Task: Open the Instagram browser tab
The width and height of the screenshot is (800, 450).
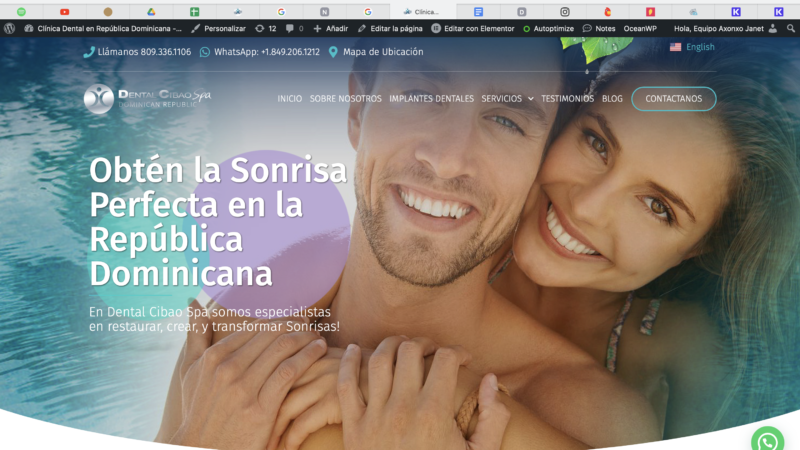Action: point(565,11)
